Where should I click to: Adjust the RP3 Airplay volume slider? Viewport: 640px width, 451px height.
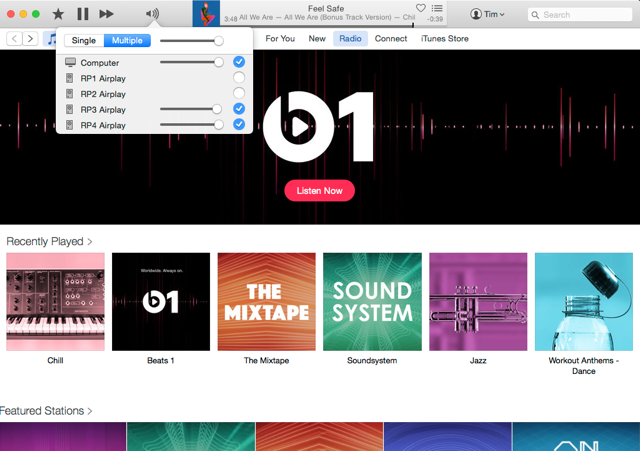pyautogui.click(x=191, y=109)
